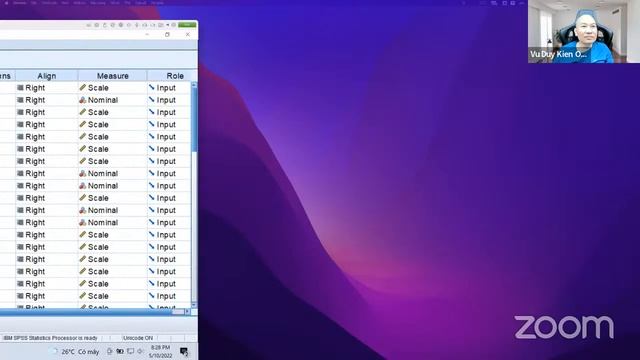The image size is (640, 360).
Task: Select the Role Input cell in the first row
Action: tap(169, 88)
